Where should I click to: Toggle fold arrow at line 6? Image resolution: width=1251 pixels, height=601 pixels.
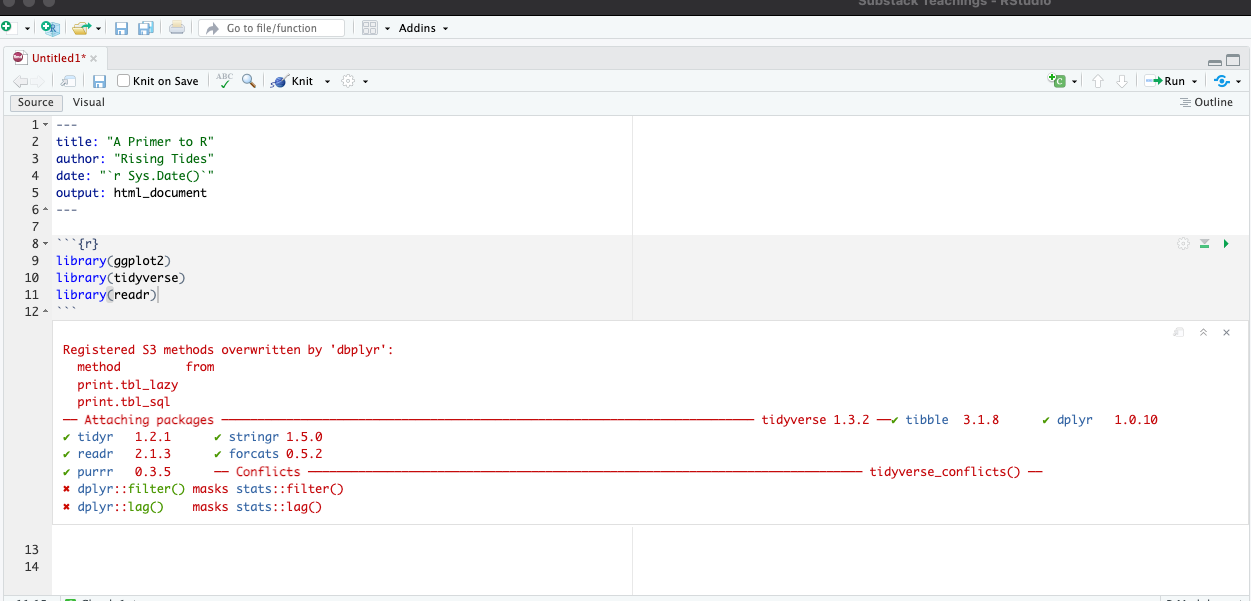(x=46, y=210)
